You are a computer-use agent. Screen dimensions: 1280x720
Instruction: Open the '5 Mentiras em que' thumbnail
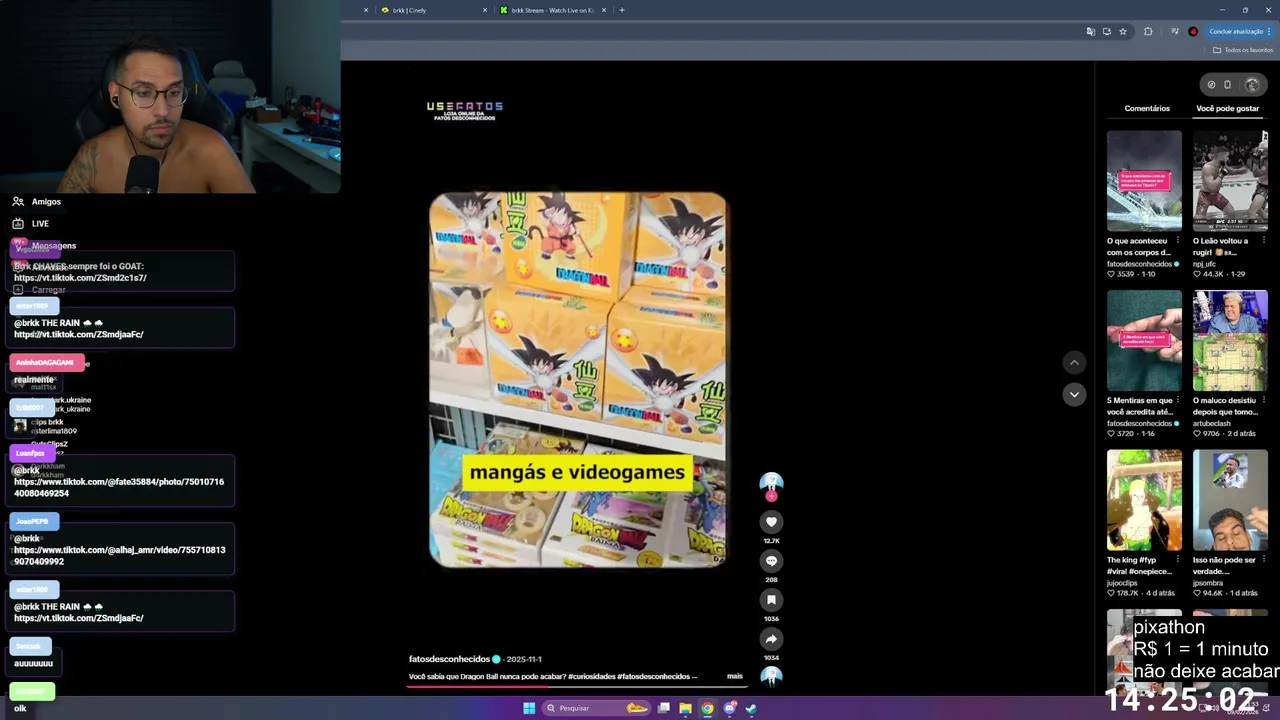(x=1144, y=341)
